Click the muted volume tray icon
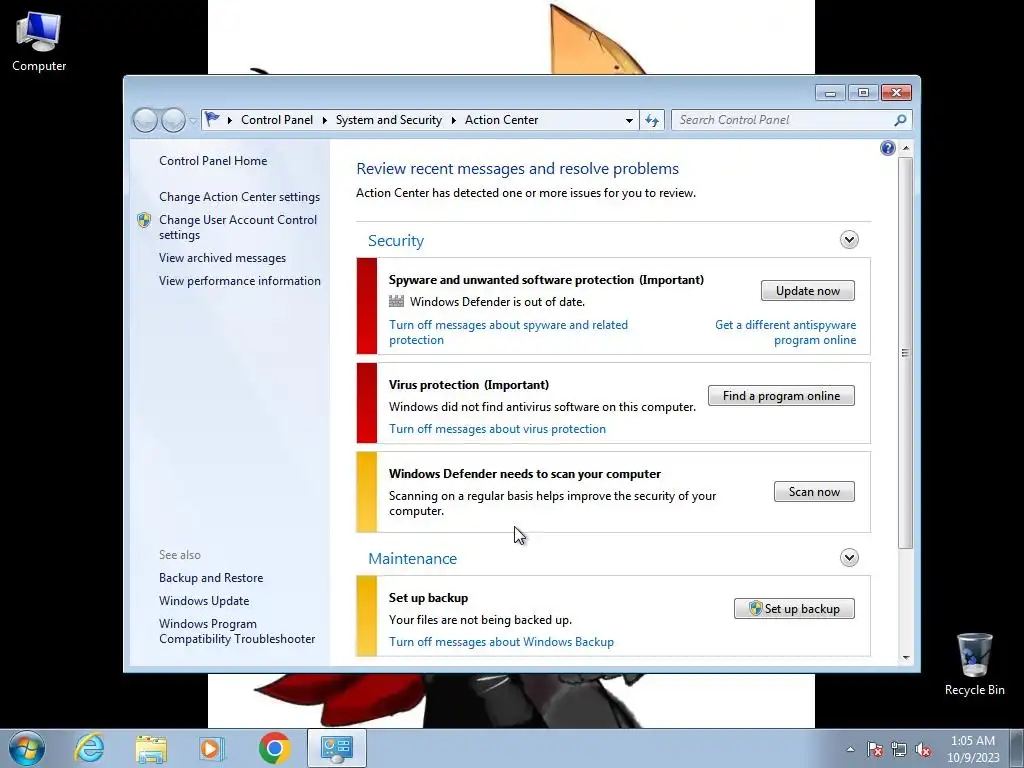This screenshot has width=1024, height=768. pos(923,750)
